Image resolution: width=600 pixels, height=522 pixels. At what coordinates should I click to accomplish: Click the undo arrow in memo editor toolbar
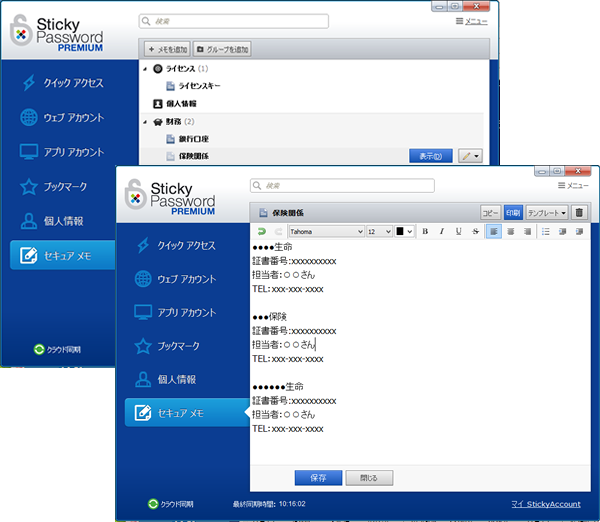click(x=262, y=232)
